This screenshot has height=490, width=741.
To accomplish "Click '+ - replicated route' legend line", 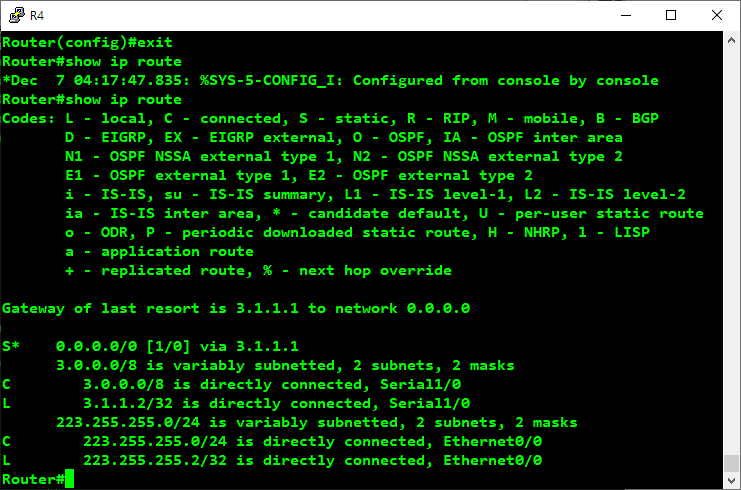I will point(258,270).
